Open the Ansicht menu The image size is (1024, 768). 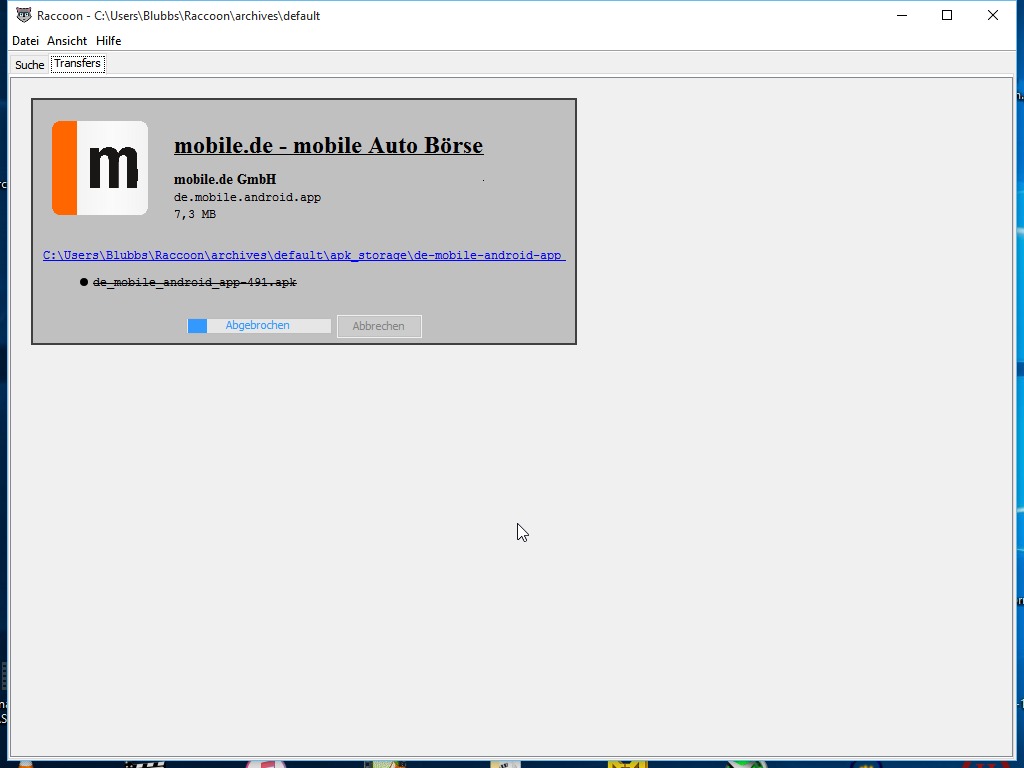[x=67, y=40]
